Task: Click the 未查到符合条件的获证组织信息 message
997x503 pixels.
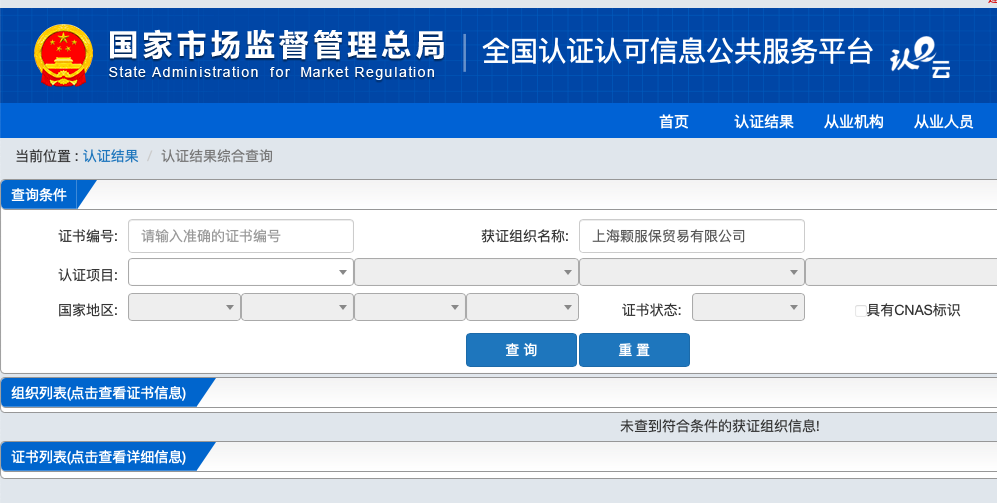Action: (x=720, y=426)
